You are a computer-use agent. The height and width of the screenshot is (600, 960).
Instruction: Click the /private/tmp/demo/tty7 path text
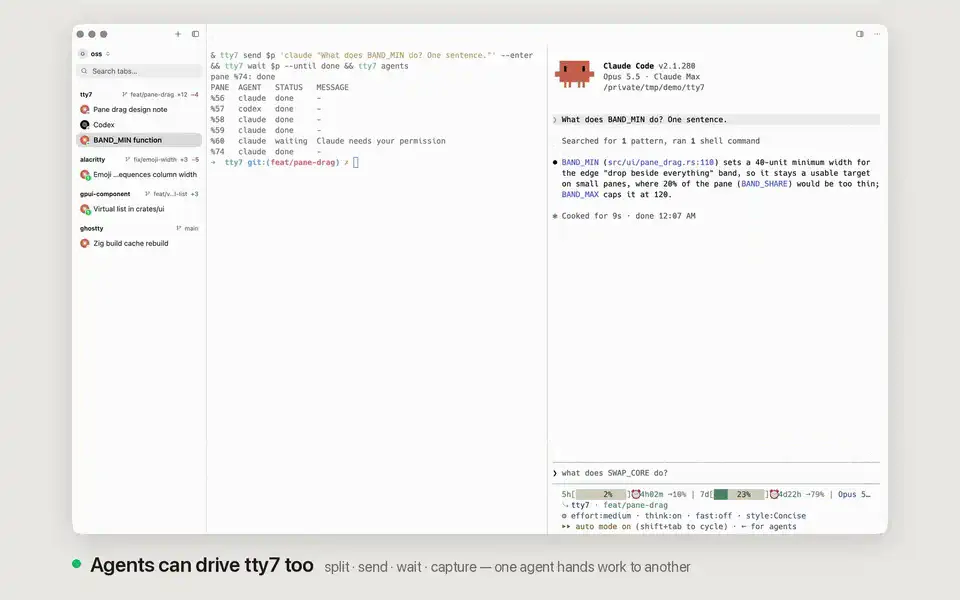coord(654,88)
